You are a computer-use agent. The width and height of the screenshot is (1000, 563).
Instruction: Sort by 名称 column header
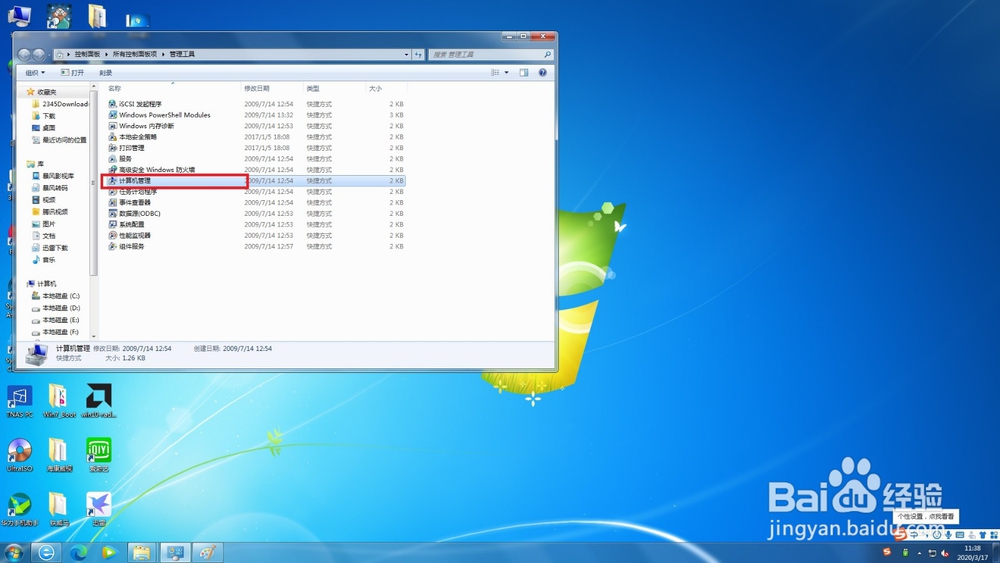172,88
